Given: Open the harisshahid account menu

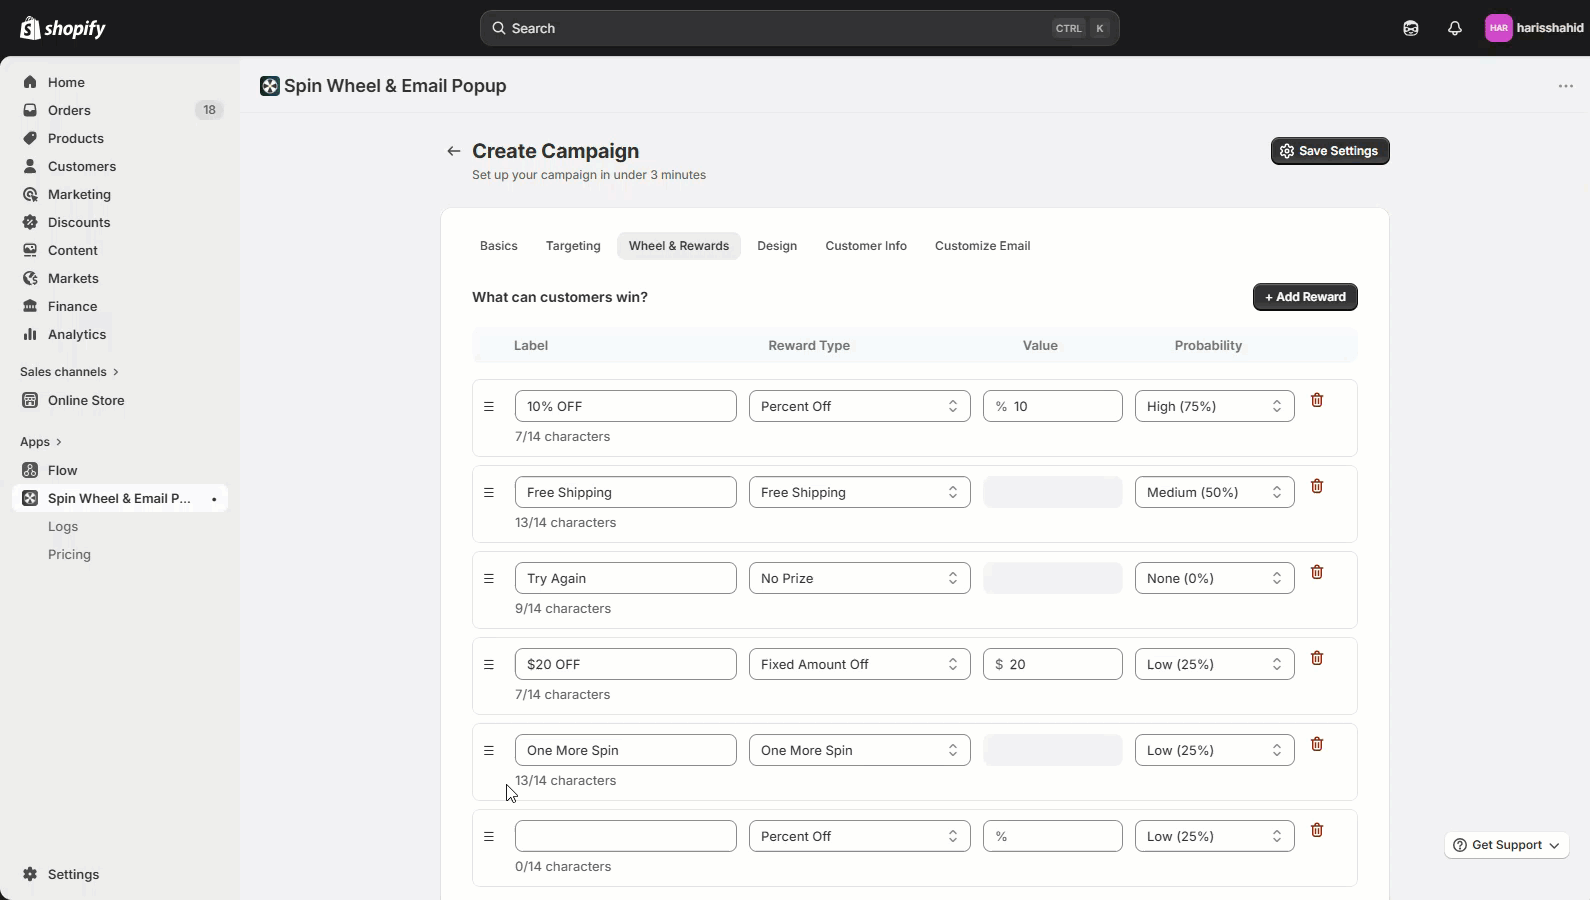Looking at the screenshot, I should click(x=1534, y=28).
